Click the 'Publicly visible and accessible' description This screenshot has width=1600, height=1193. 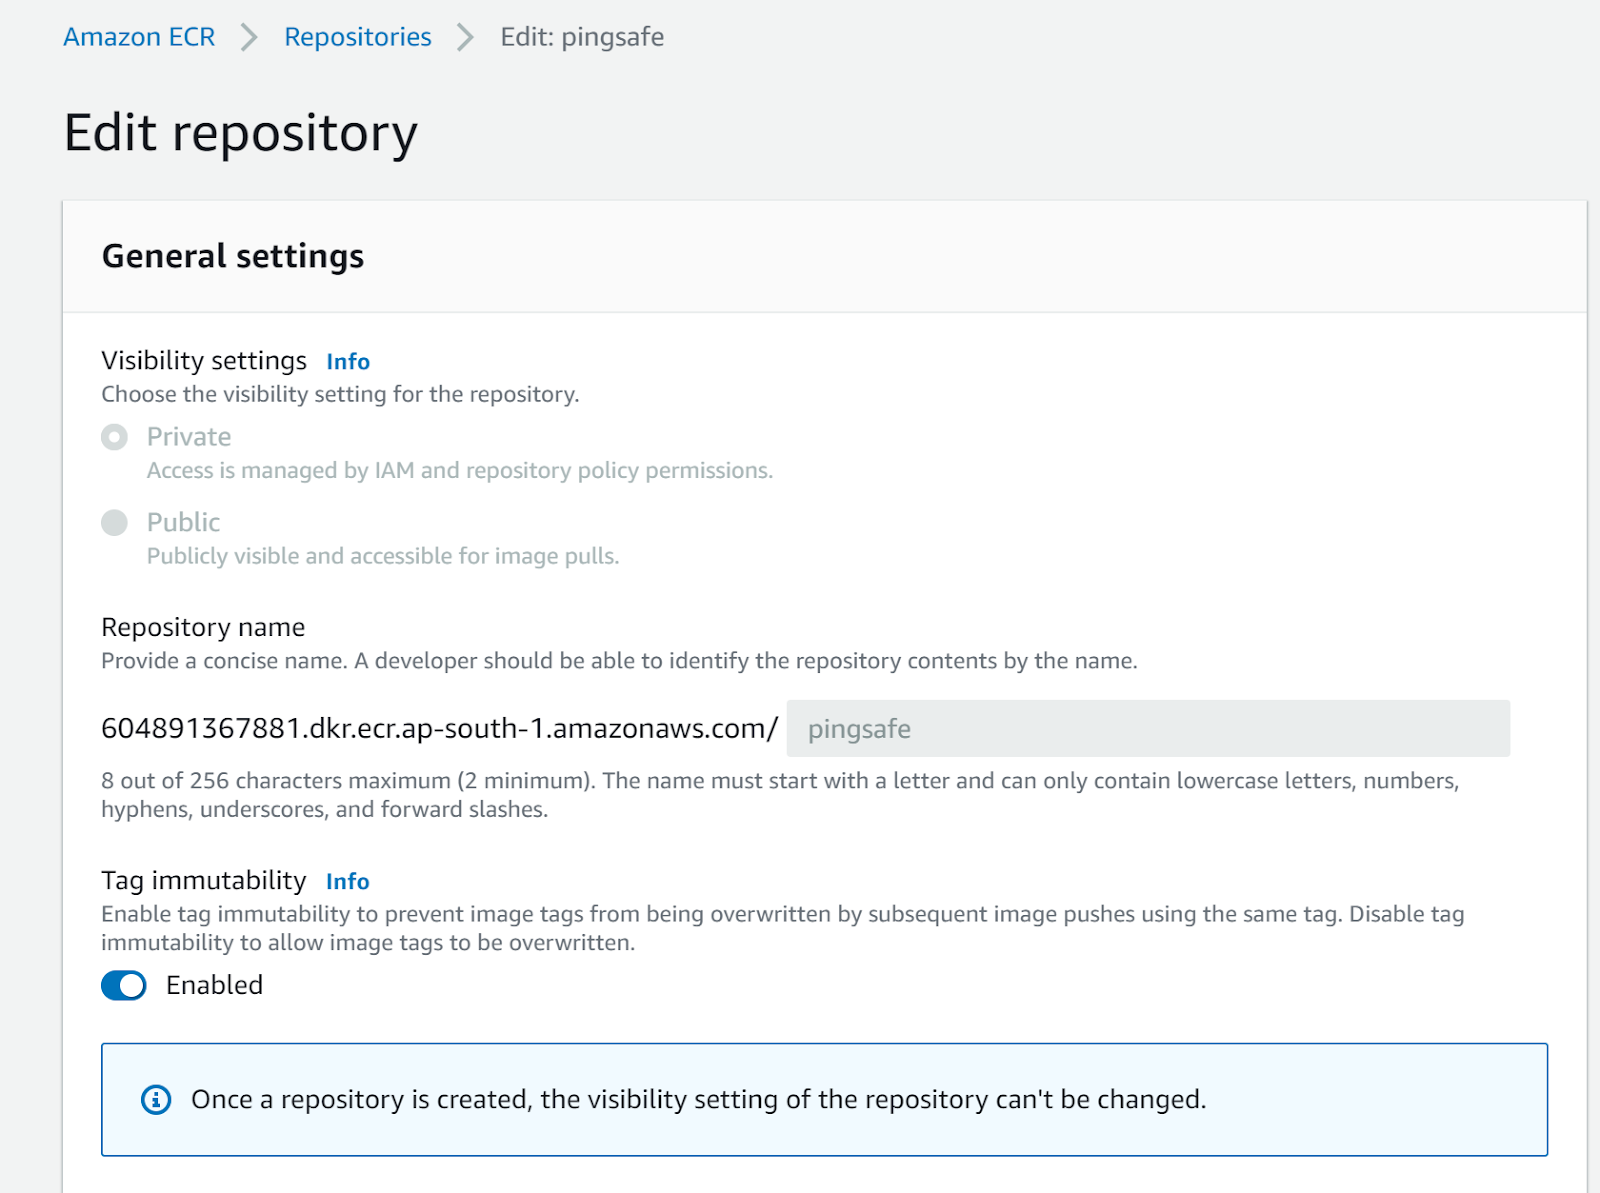[x=383, y=556]
